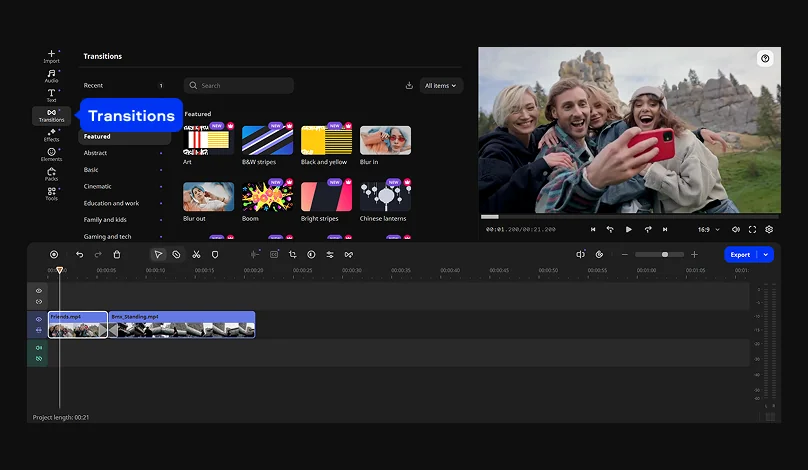Screen dimensions: 808x470
Task: Open preview settings gear icon
Action: (x=769, y=229)
